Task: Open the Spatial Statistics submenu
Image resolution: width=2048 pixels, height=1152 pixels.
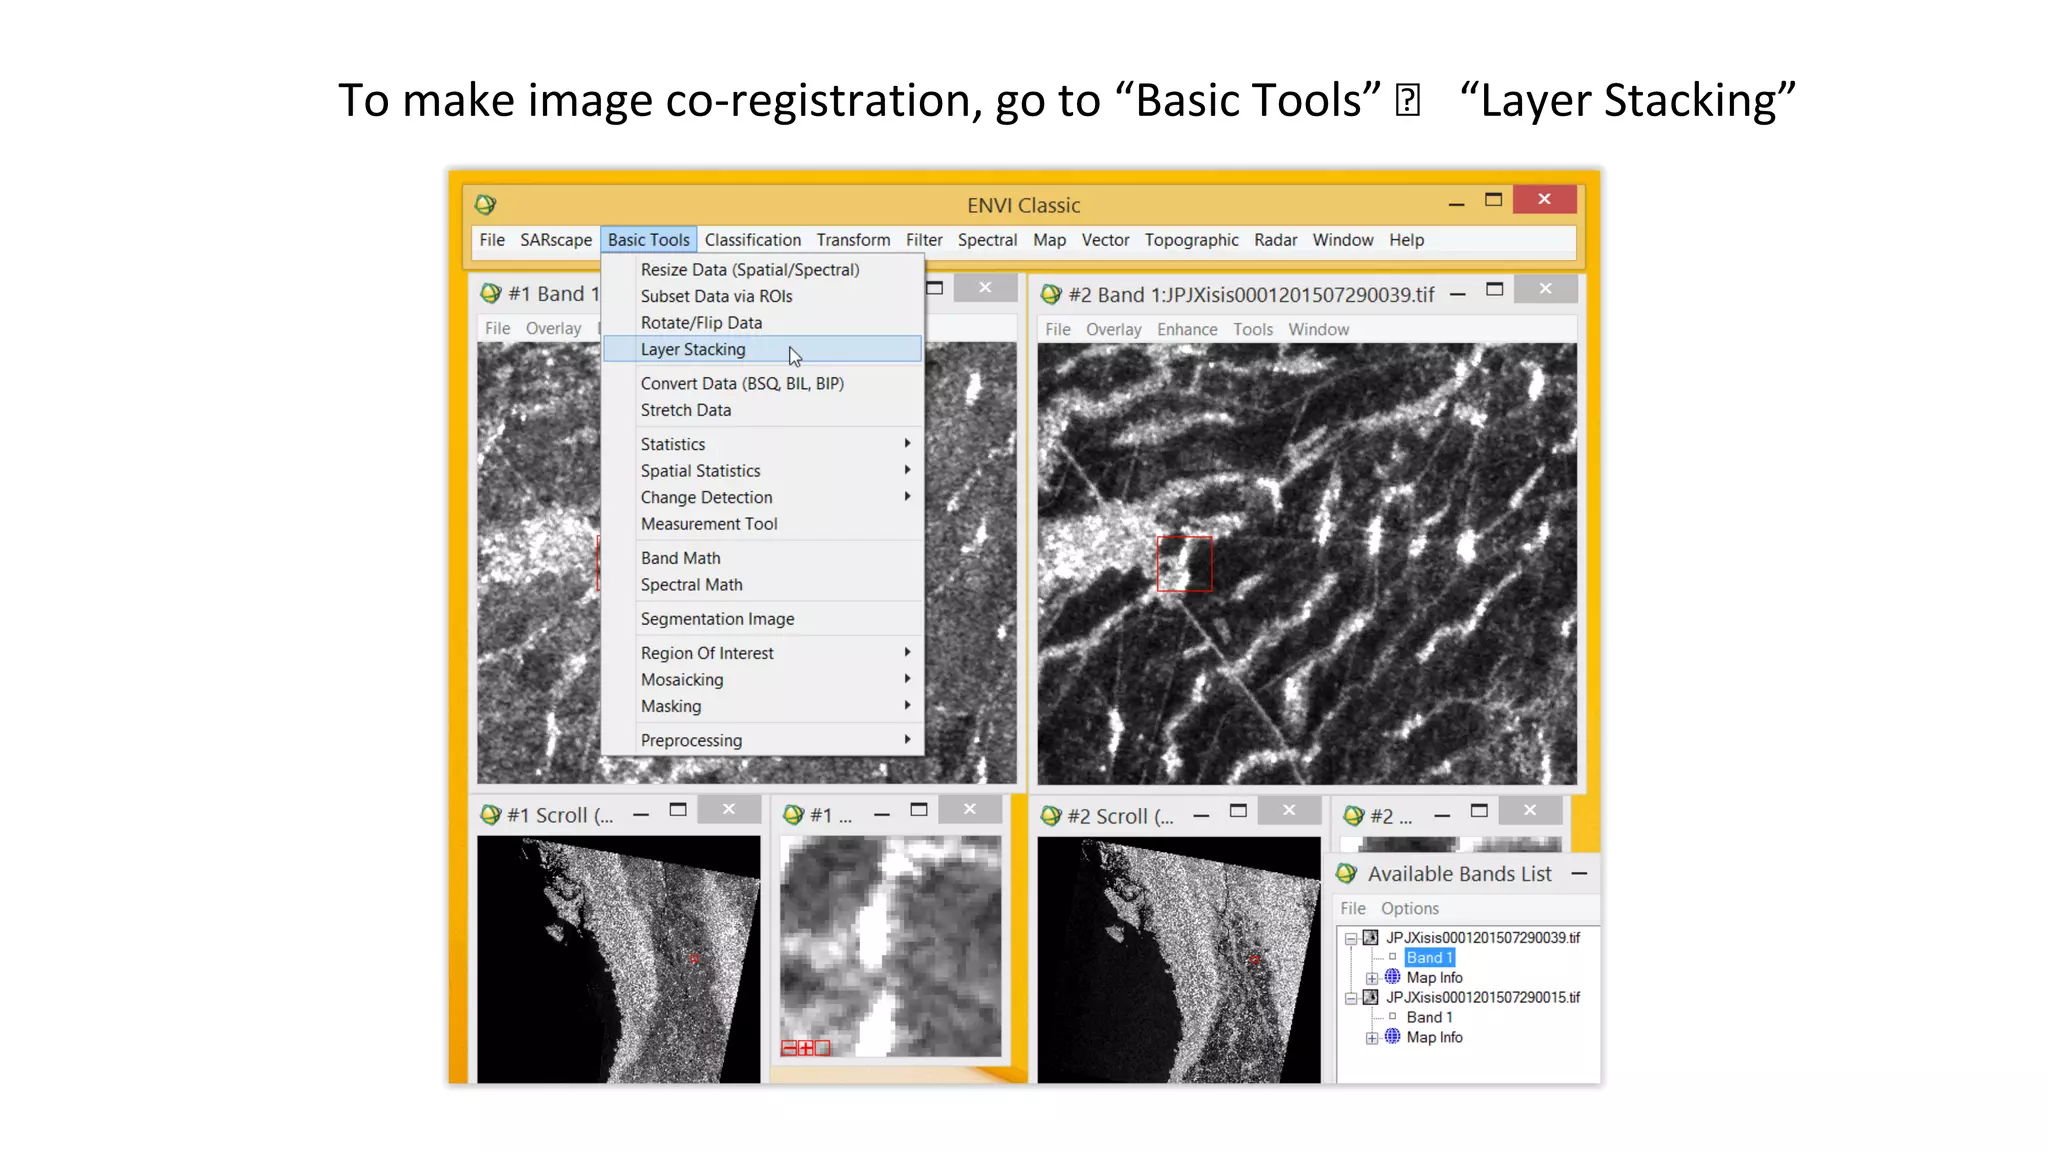Action: tap(762, 470)
